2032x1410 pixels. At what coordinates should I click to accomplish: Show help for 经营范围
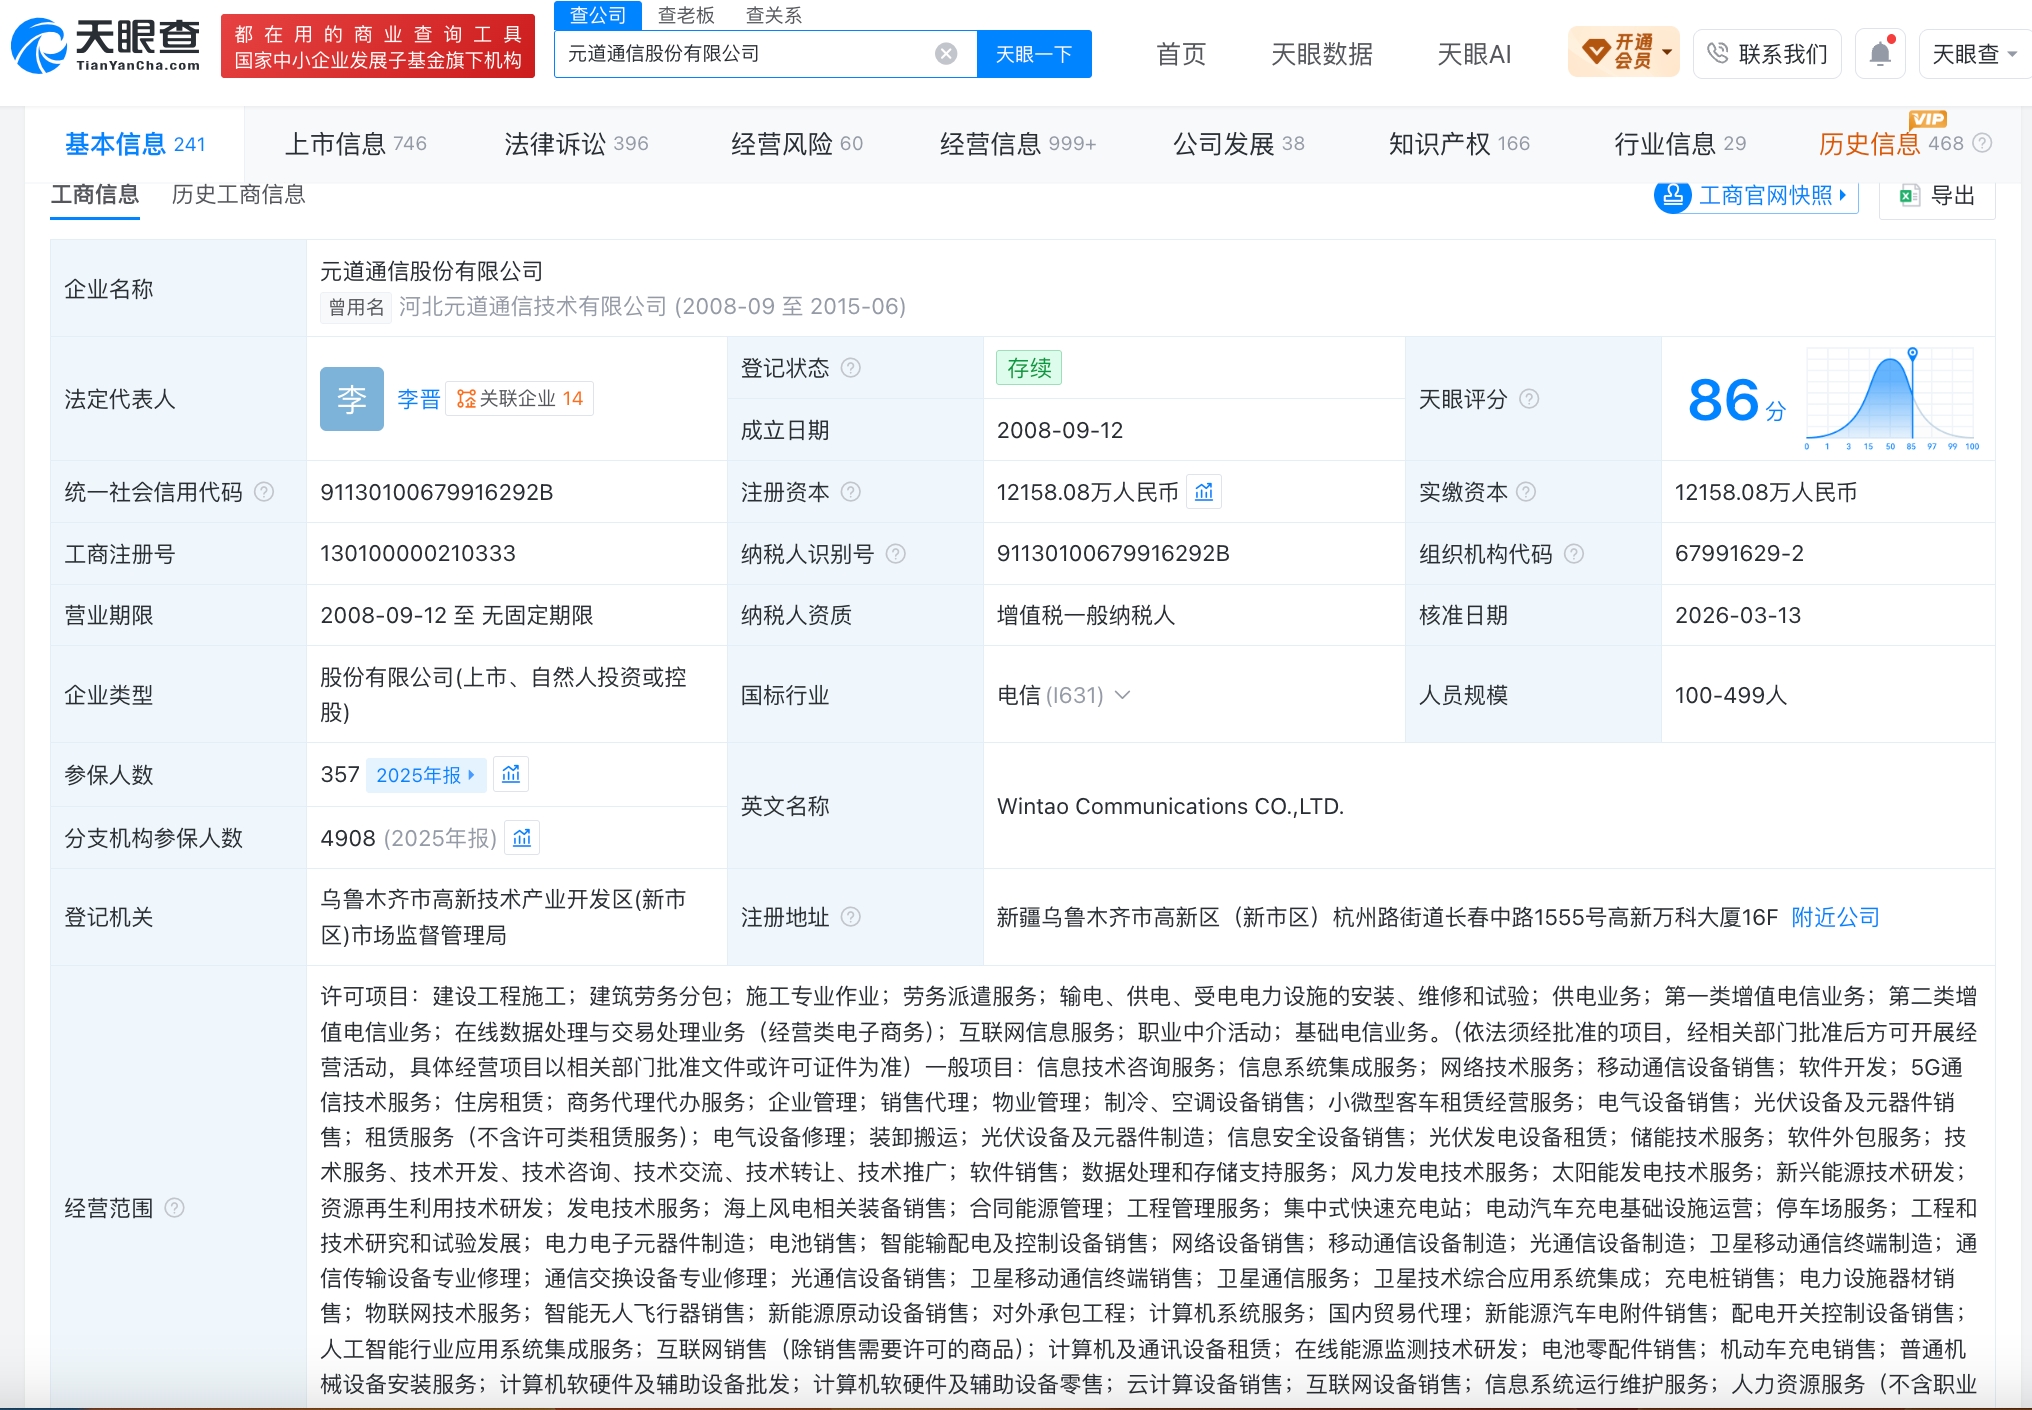pyautogui.click(x=174, y=1208)
